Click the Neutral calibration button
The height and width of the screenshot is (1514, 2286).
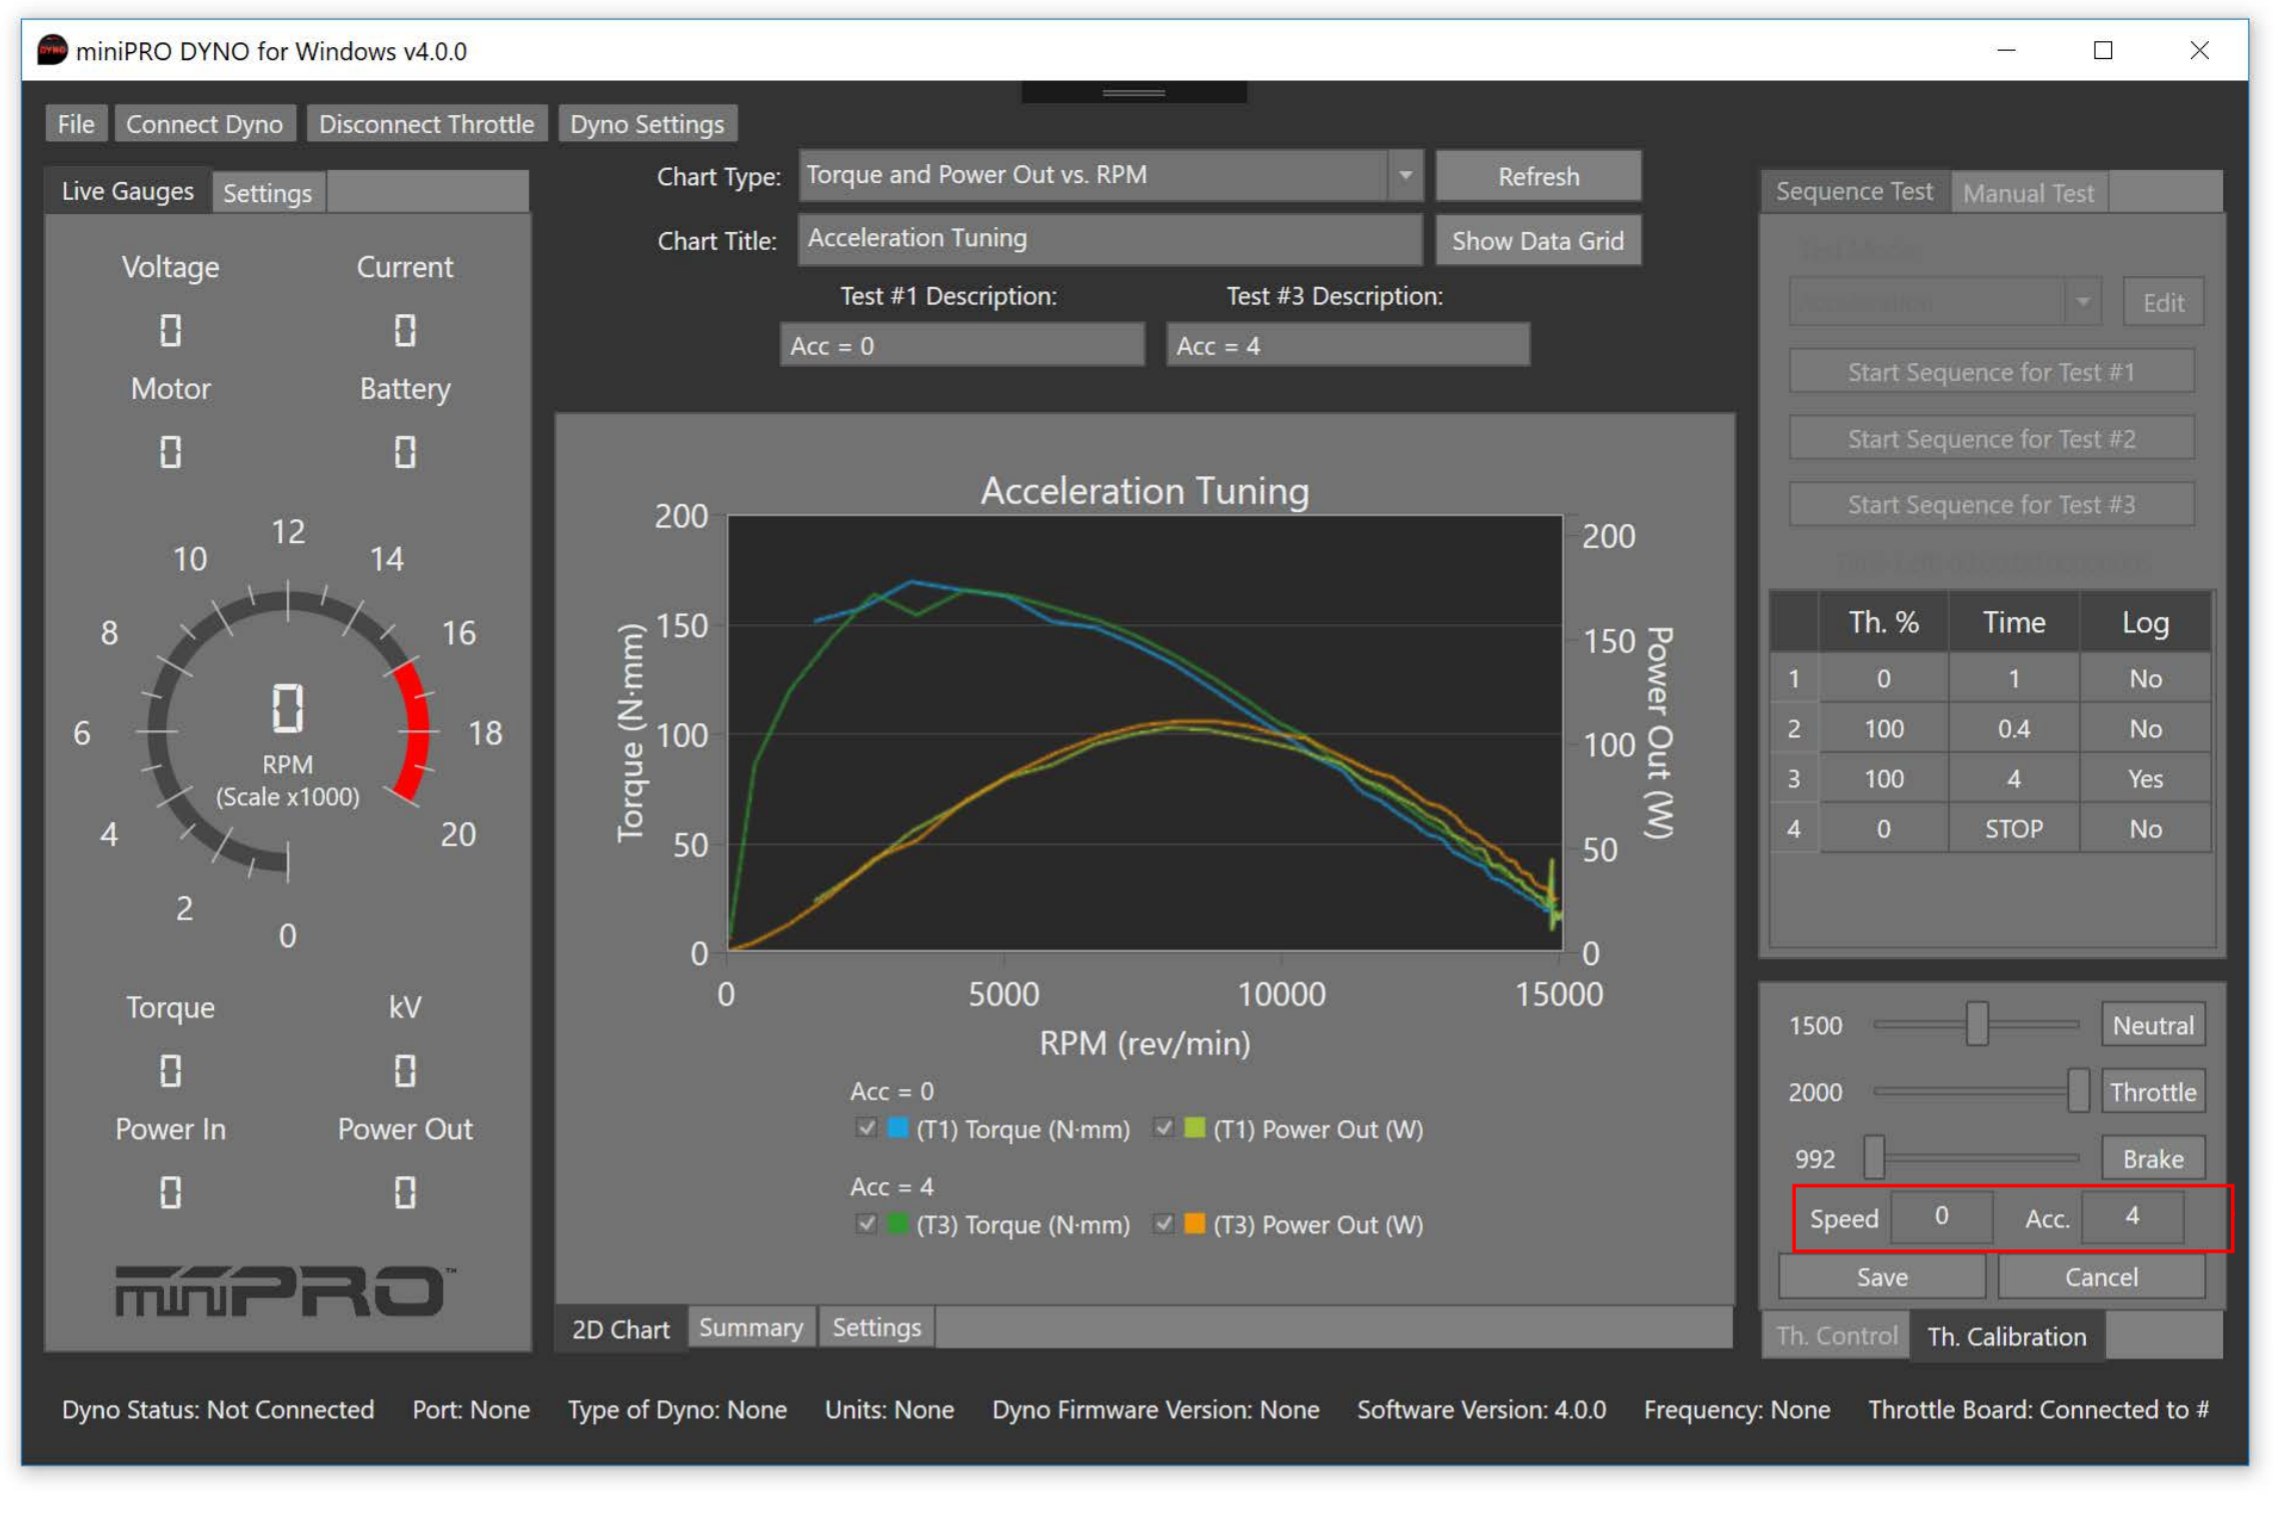pyautogui.click(x=2153, y=1025)
